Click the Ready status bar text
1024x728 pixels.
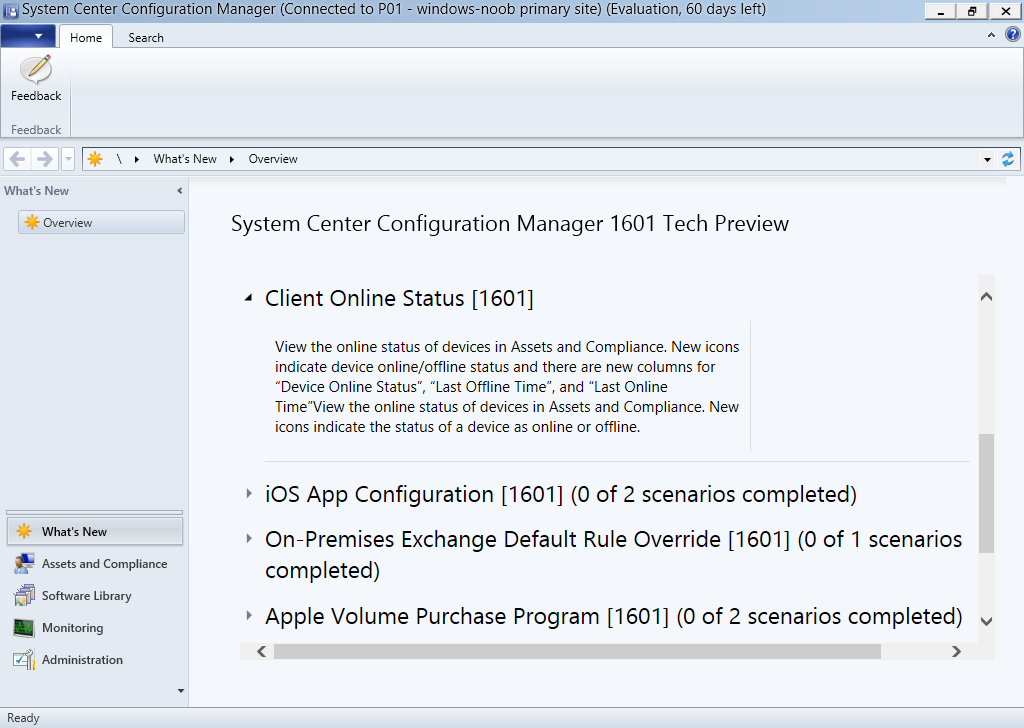[23, 718]
